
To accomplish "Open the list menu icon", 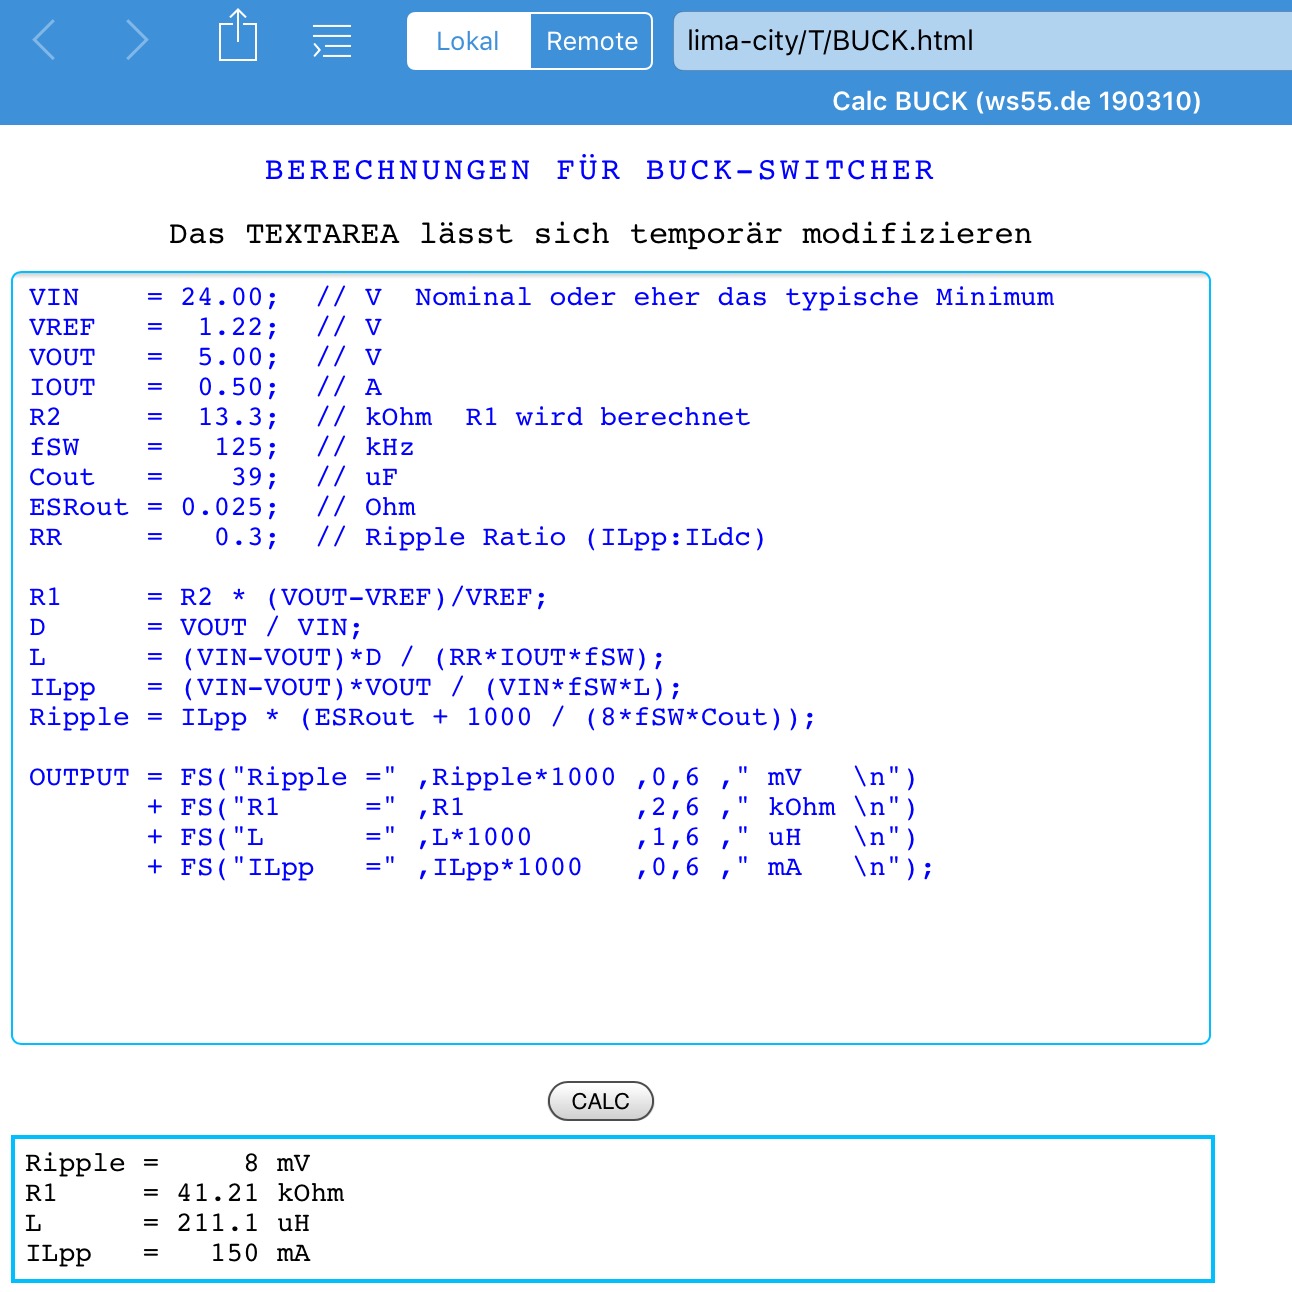I will (332, 42).
